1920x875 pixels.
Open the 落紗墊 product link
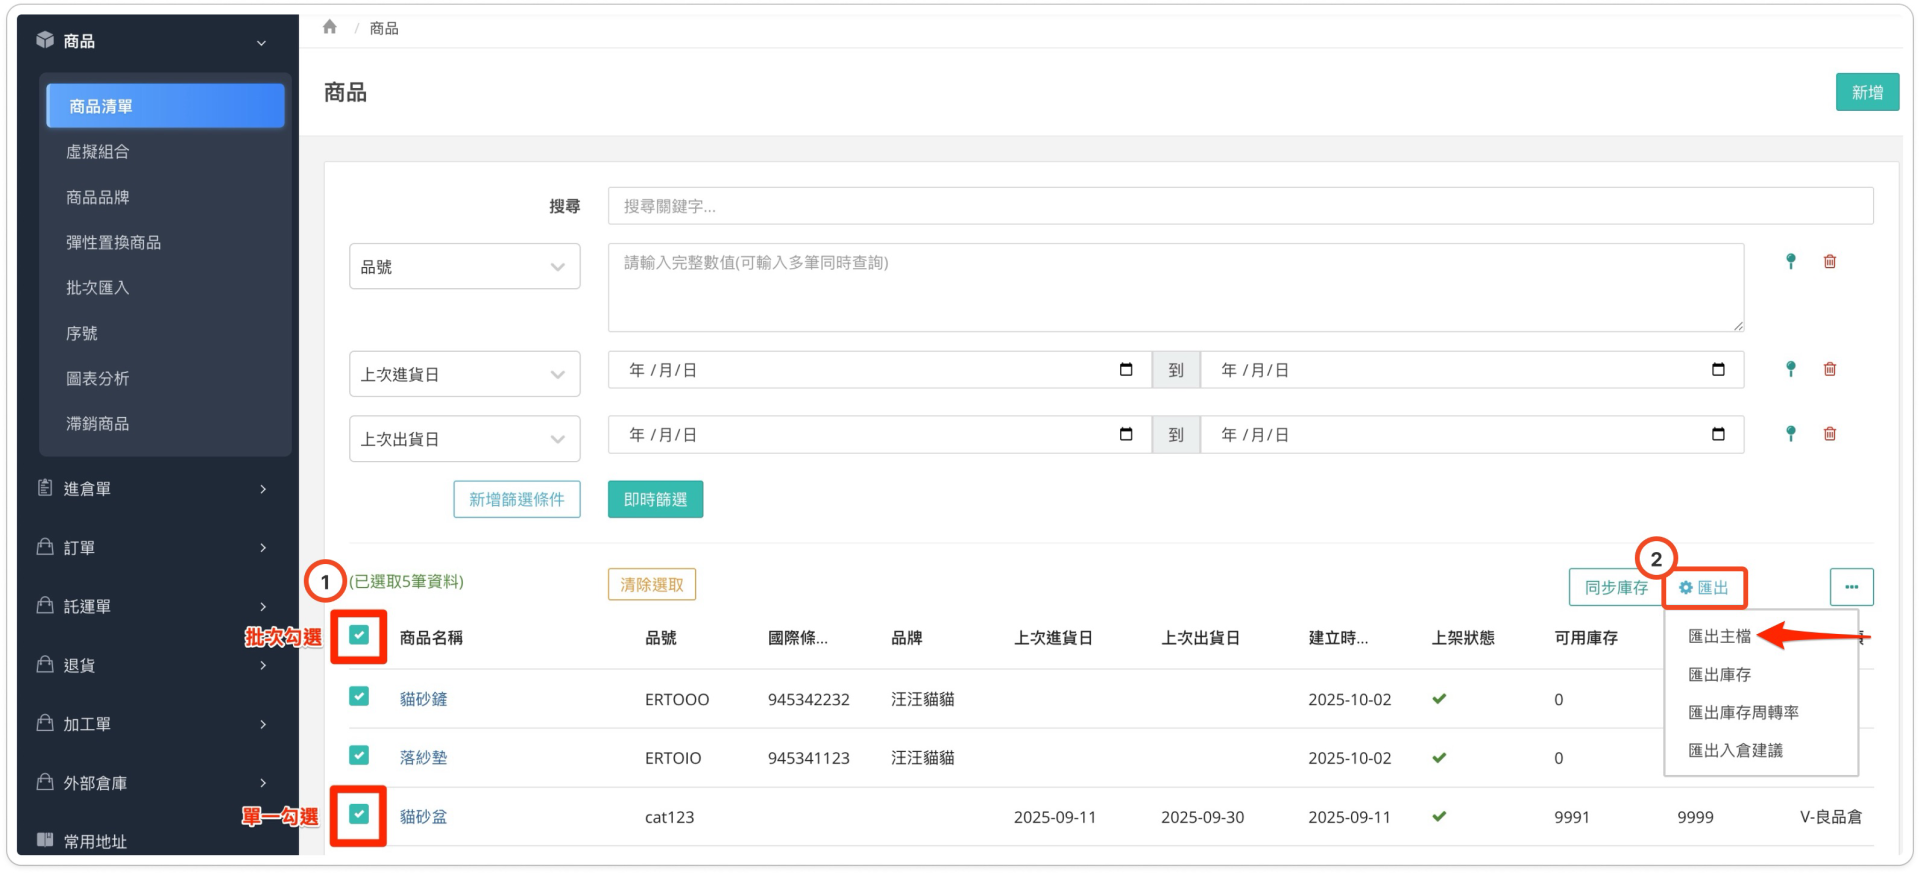[423, 758]
